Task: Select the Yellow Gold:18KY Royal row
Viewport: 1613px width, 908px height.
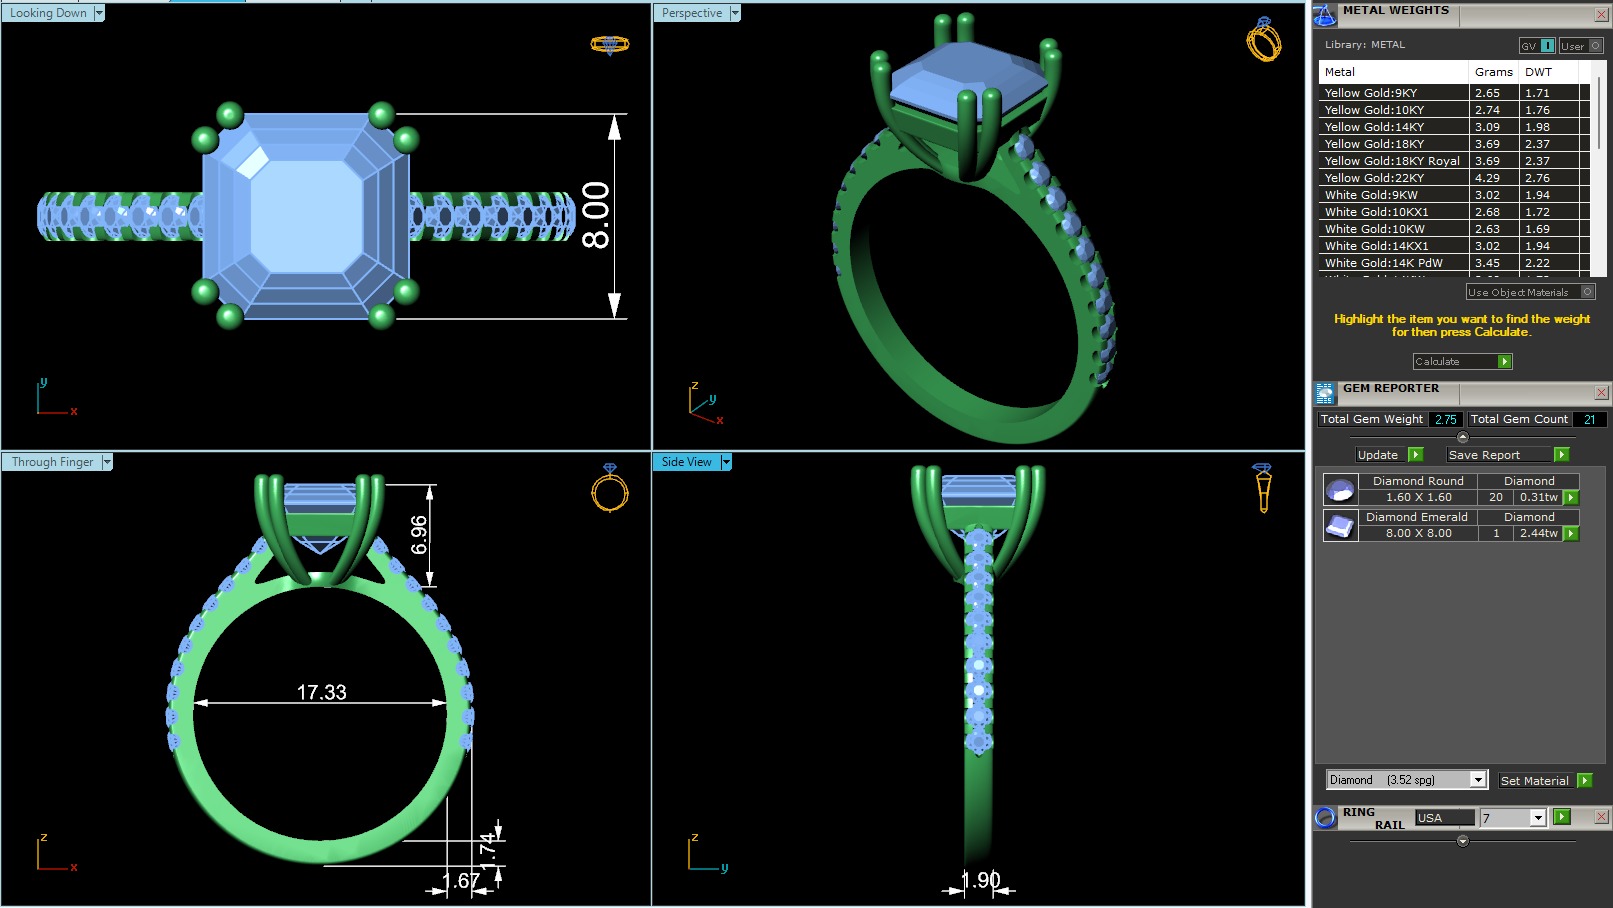Action: click(x=1455, y=161)
